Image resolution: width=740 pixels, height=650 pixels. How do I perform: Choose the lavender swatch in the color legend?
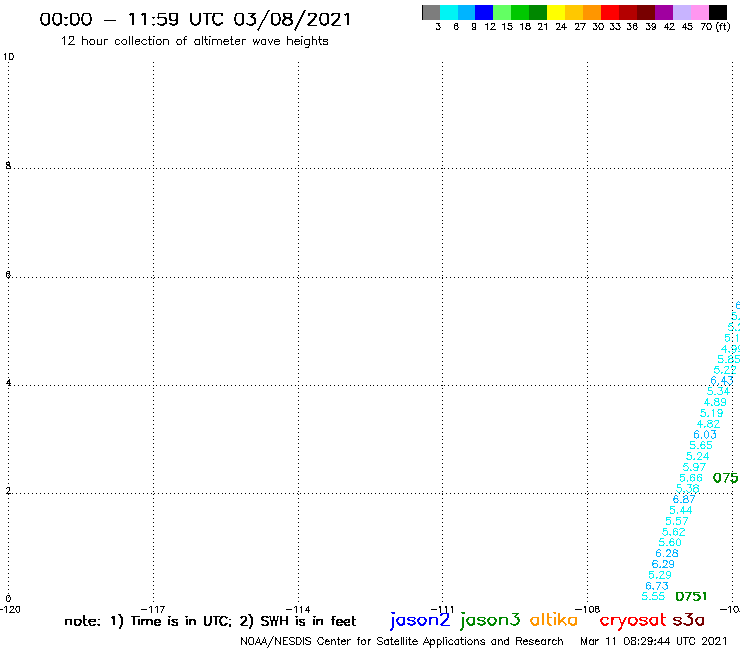coord(682,12)
